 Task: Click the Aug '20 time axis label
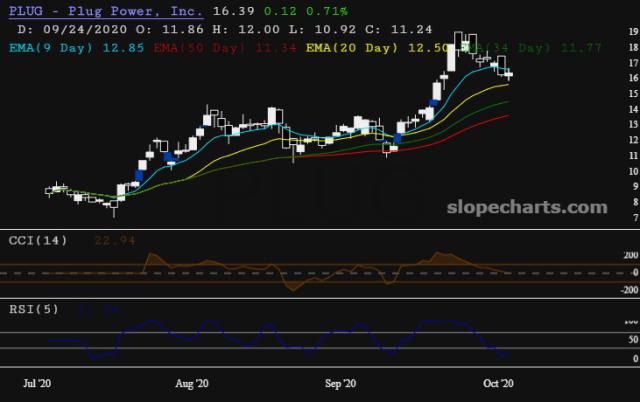coord(191,383)
